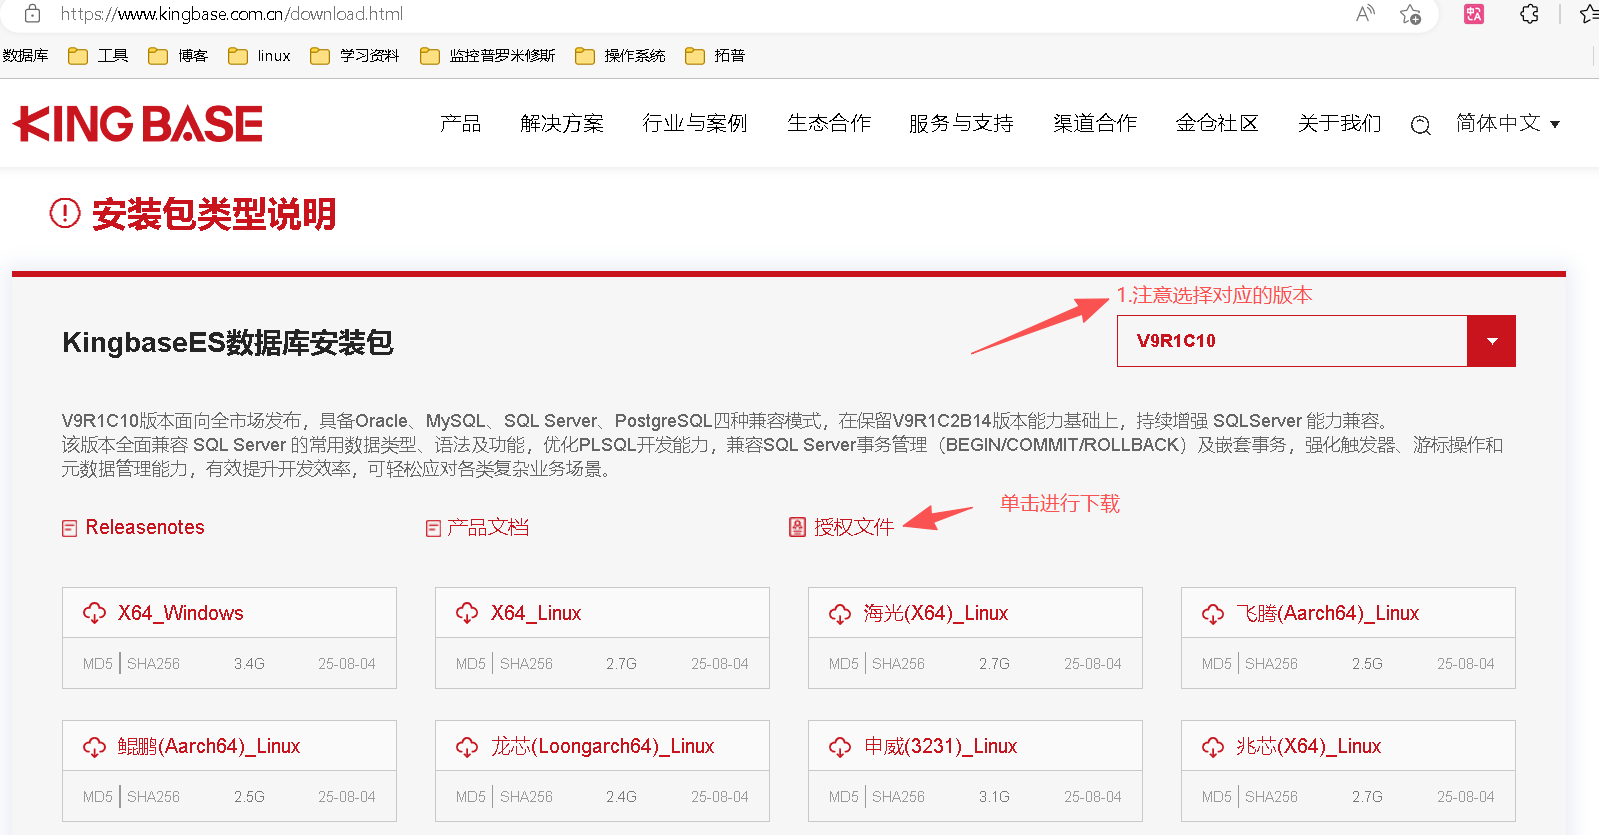Image resolution: width=1599 pixels, height=835 pixels.
Task: Click MD5 under X64_Windows
Action: coord(98,664)
